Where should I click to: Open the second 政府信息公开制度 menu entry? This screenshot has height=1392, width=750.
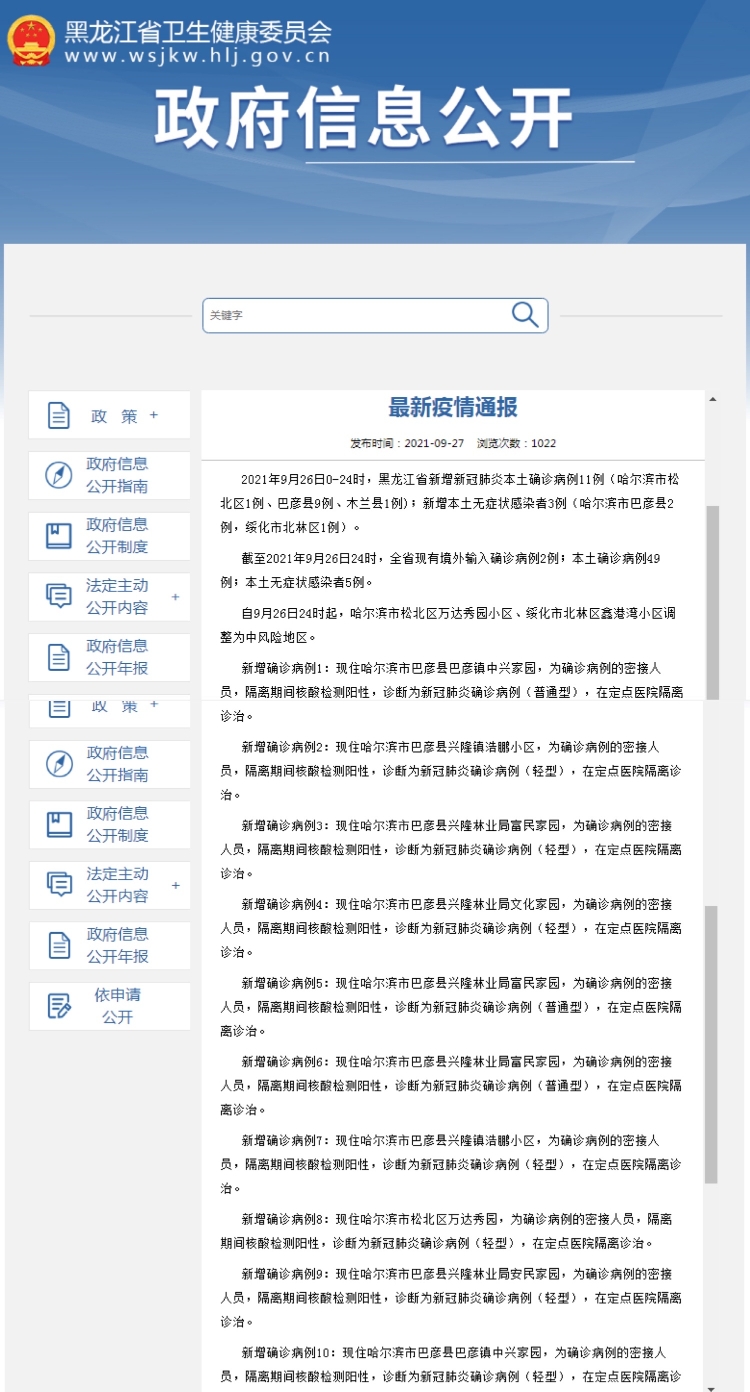point(117,824)
